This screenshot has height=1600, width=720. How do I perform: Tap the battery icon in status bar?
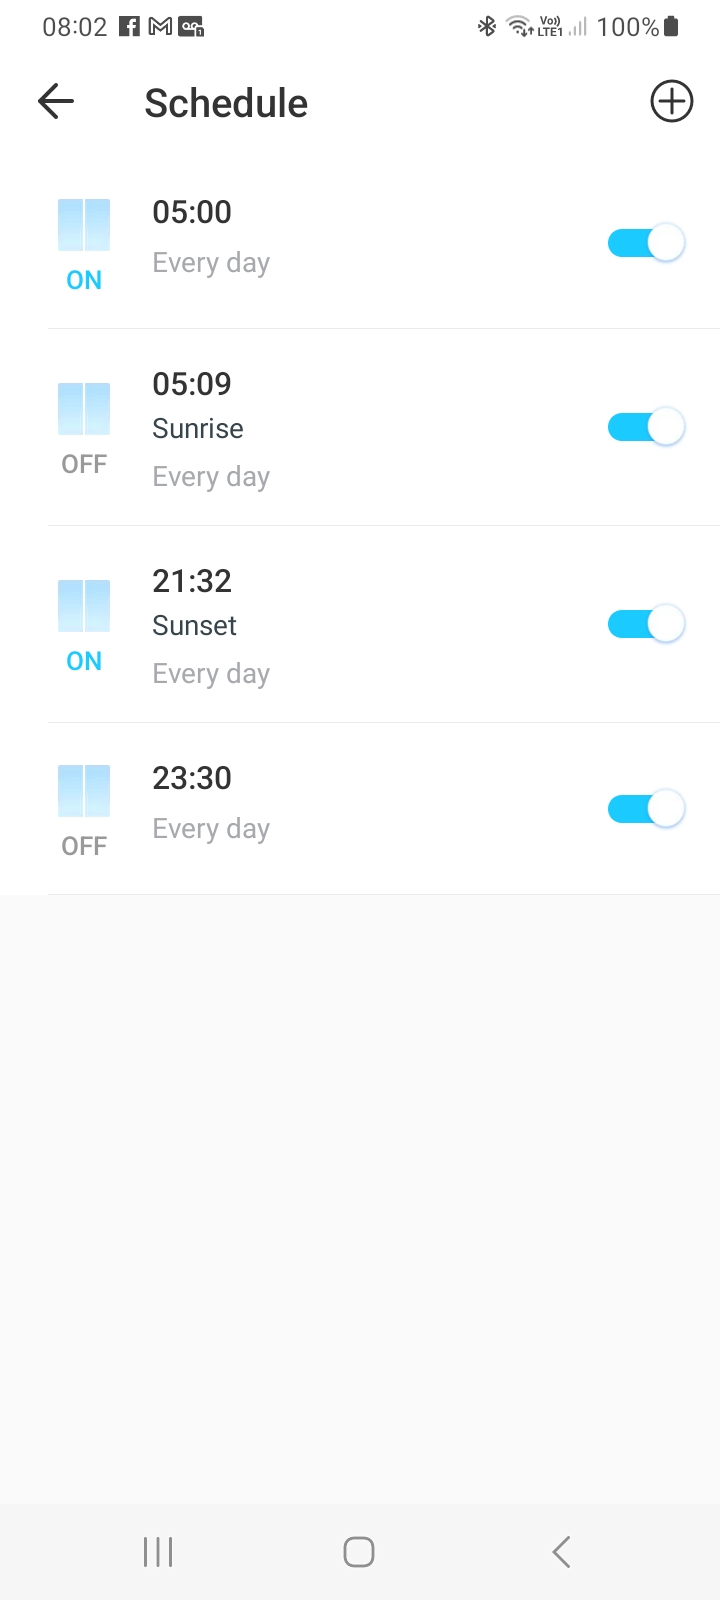(671, 27)
